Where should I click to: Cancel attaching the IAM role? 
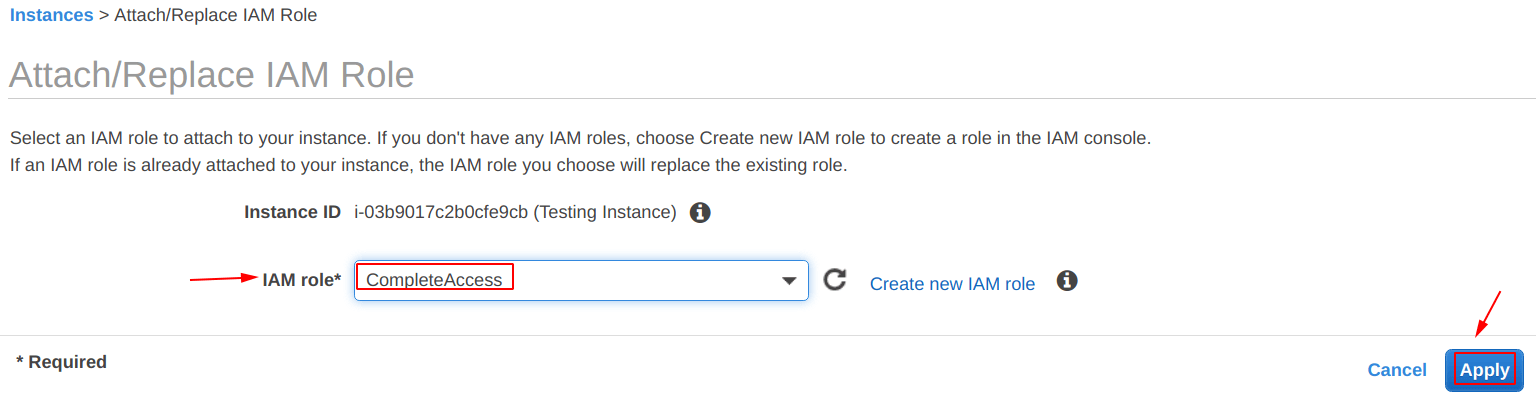point(1397,370)
